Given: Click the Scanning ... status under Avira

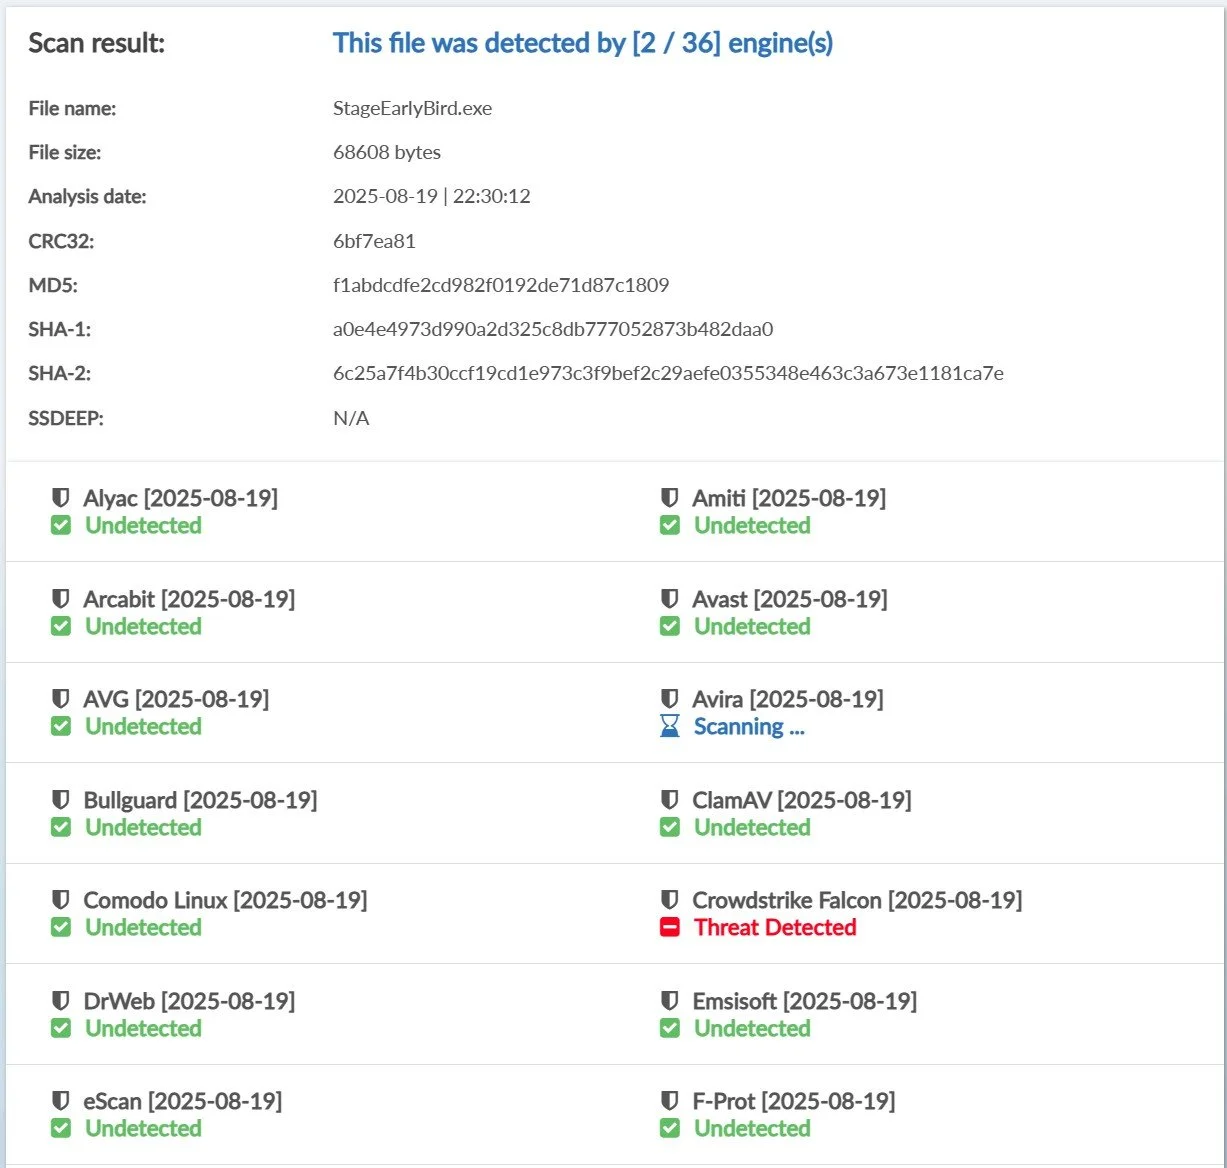Looking at the screenshot, I should pyautogui.click(x=749, y=726).
